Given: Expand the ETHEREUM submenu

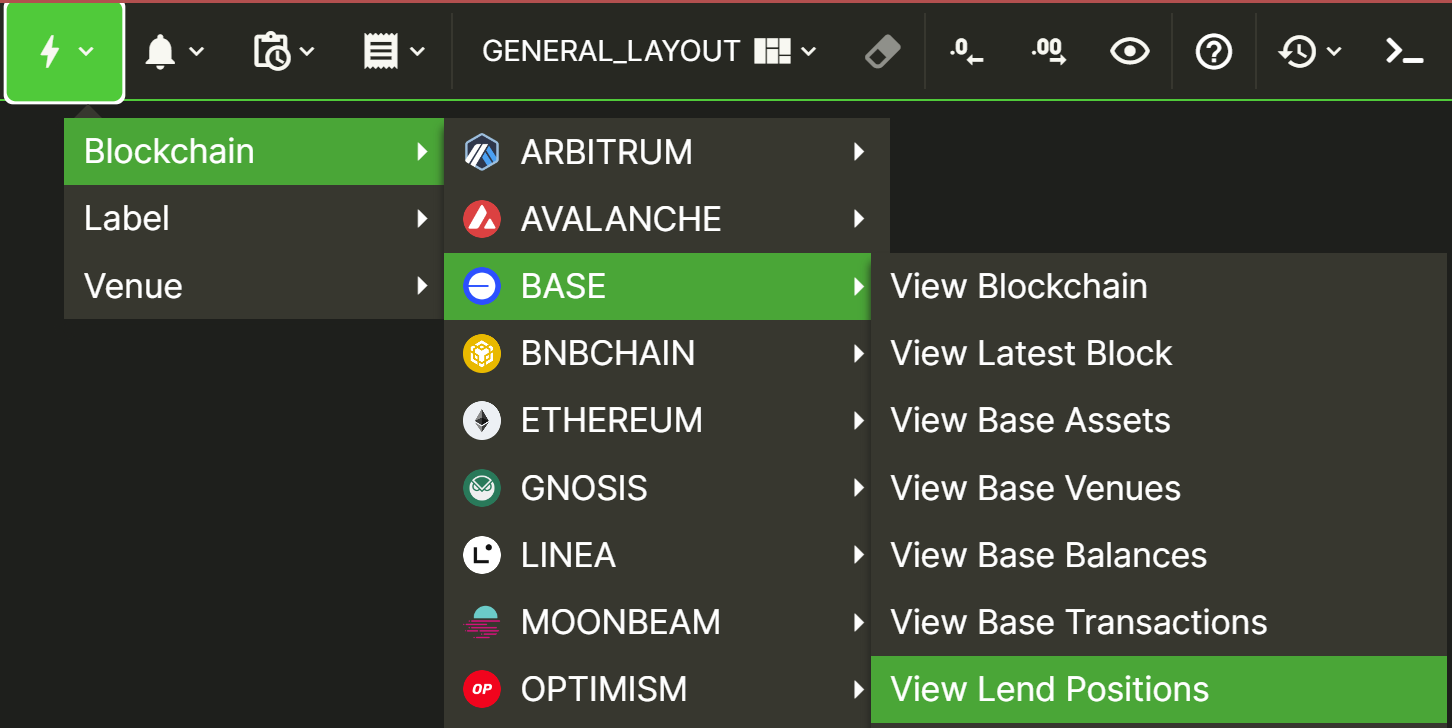Looking at the screenshot, I should coord(657,420).
